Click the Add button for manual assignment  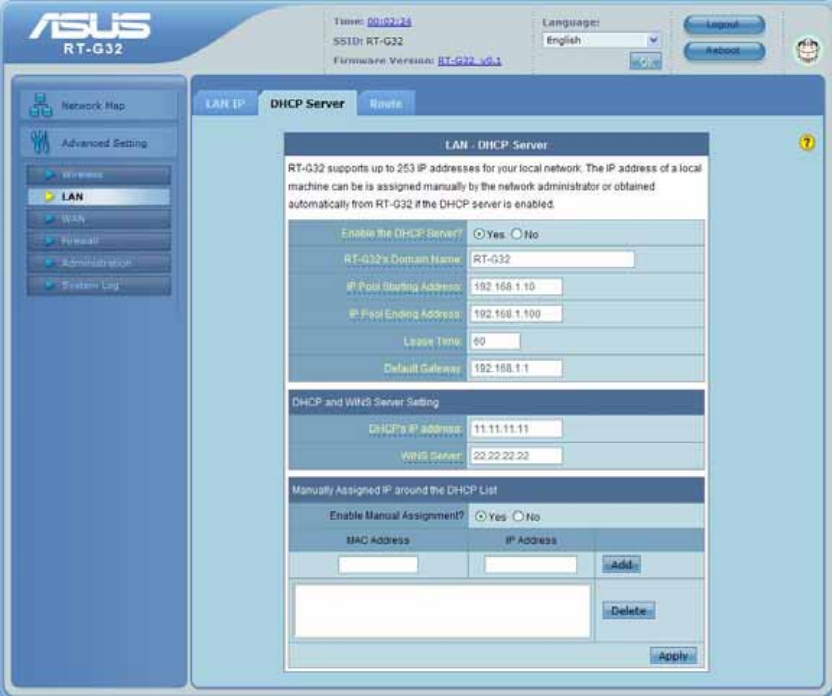(x=621, y=564)
